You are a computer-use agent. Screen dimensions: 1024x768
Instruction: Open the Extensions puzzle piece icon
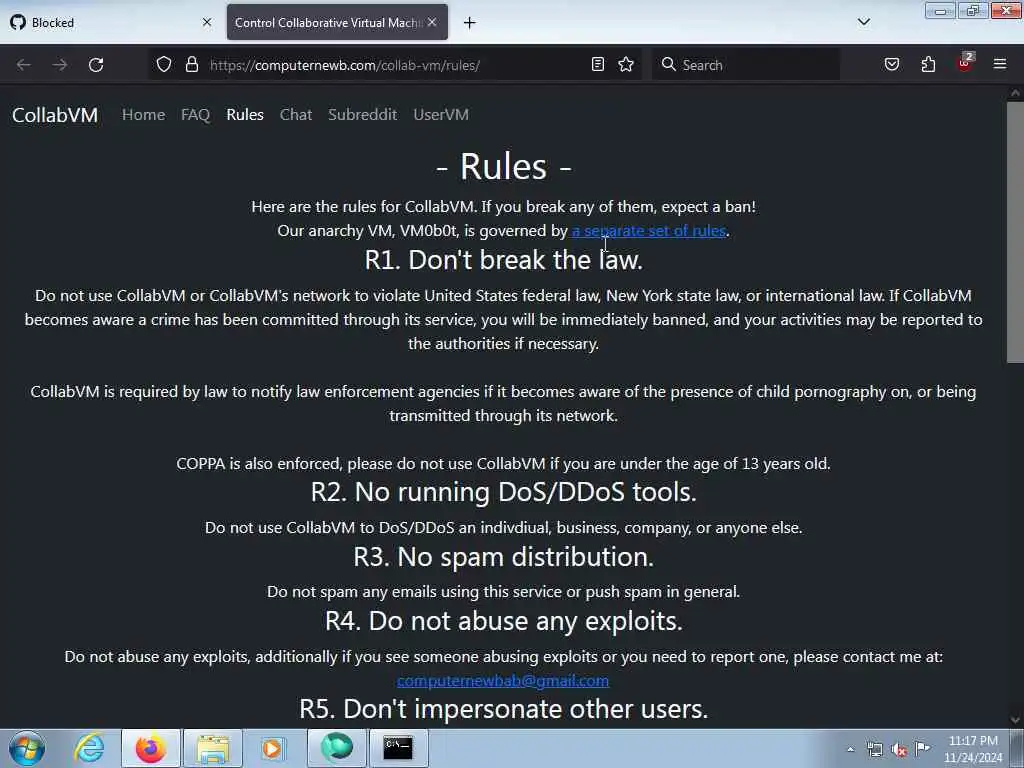[x=928, y=65]
